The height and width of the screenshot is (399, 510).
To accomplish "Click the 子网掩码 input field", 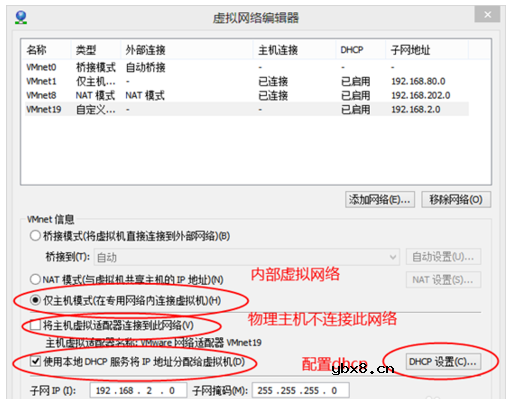I will pos(301,390).
